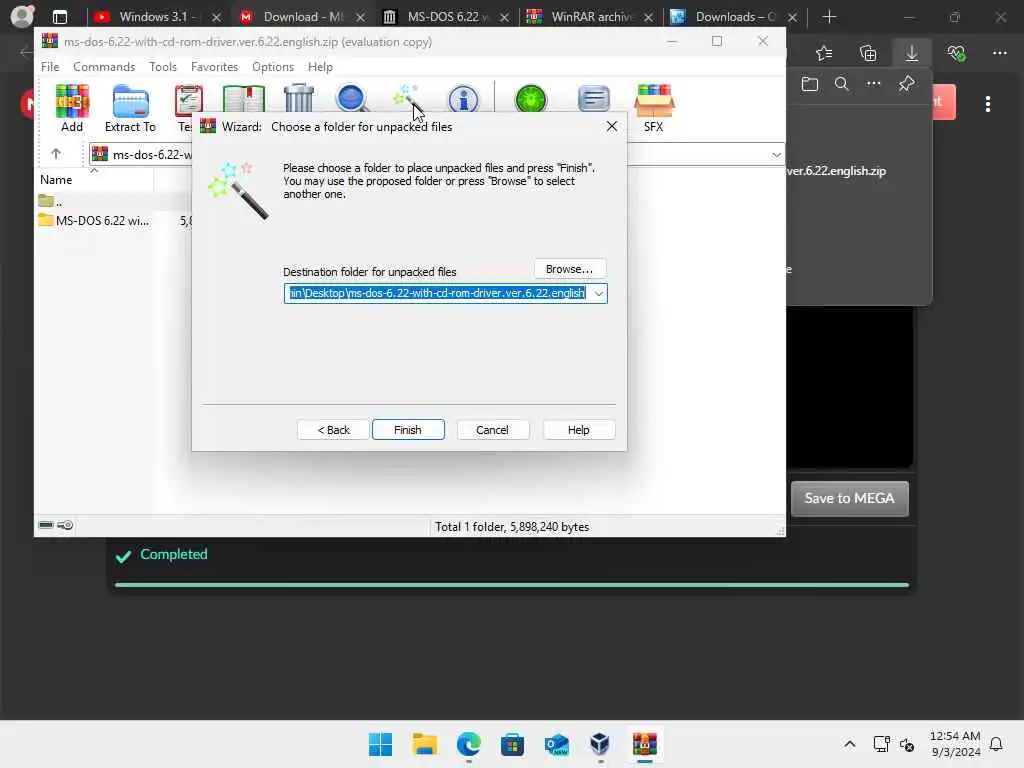Screen dimensions: 1024x768
Task: Open Microsoft Edge from taskbar
Action: (468, 744)
